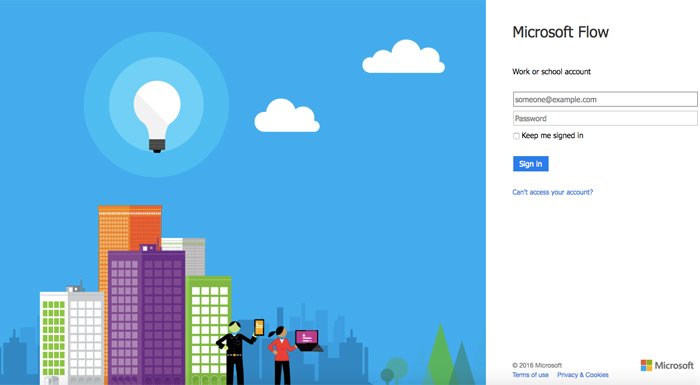Focus the Password input field
The width and height of the screenshot is (700, 385).
click(x=605, y=118)
